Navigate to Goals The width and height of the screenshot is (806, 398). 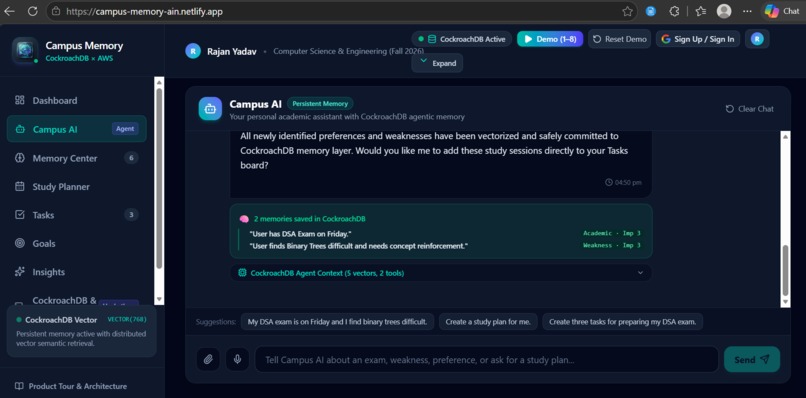pos(77,243)
